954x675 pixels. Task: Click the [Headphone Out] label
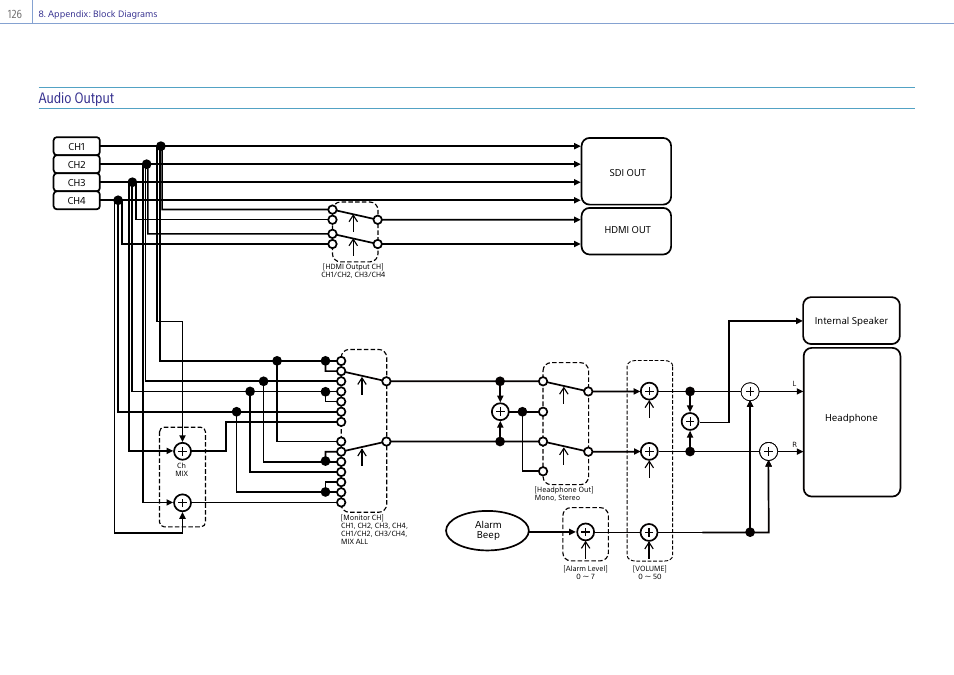tap(563, 489)
